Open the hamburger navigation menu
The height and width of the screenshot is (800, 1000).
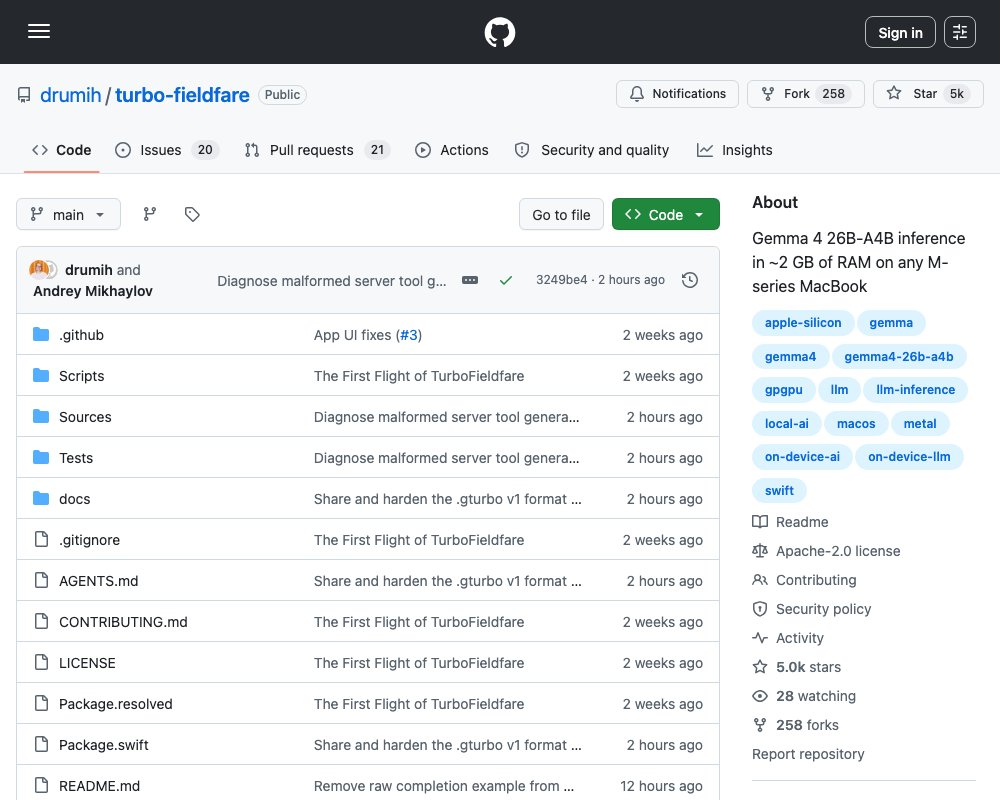[39, 31]
